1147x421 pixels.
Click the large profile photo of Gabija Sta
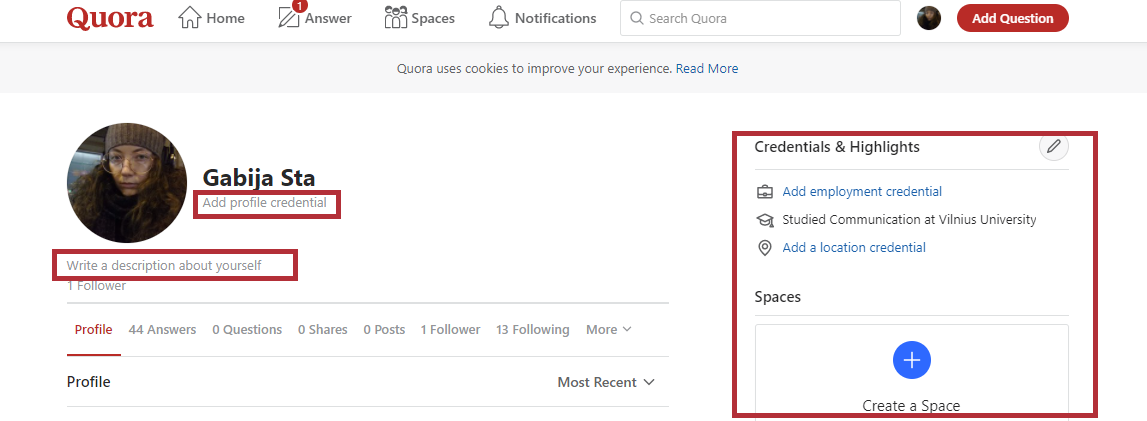(127, 183)
